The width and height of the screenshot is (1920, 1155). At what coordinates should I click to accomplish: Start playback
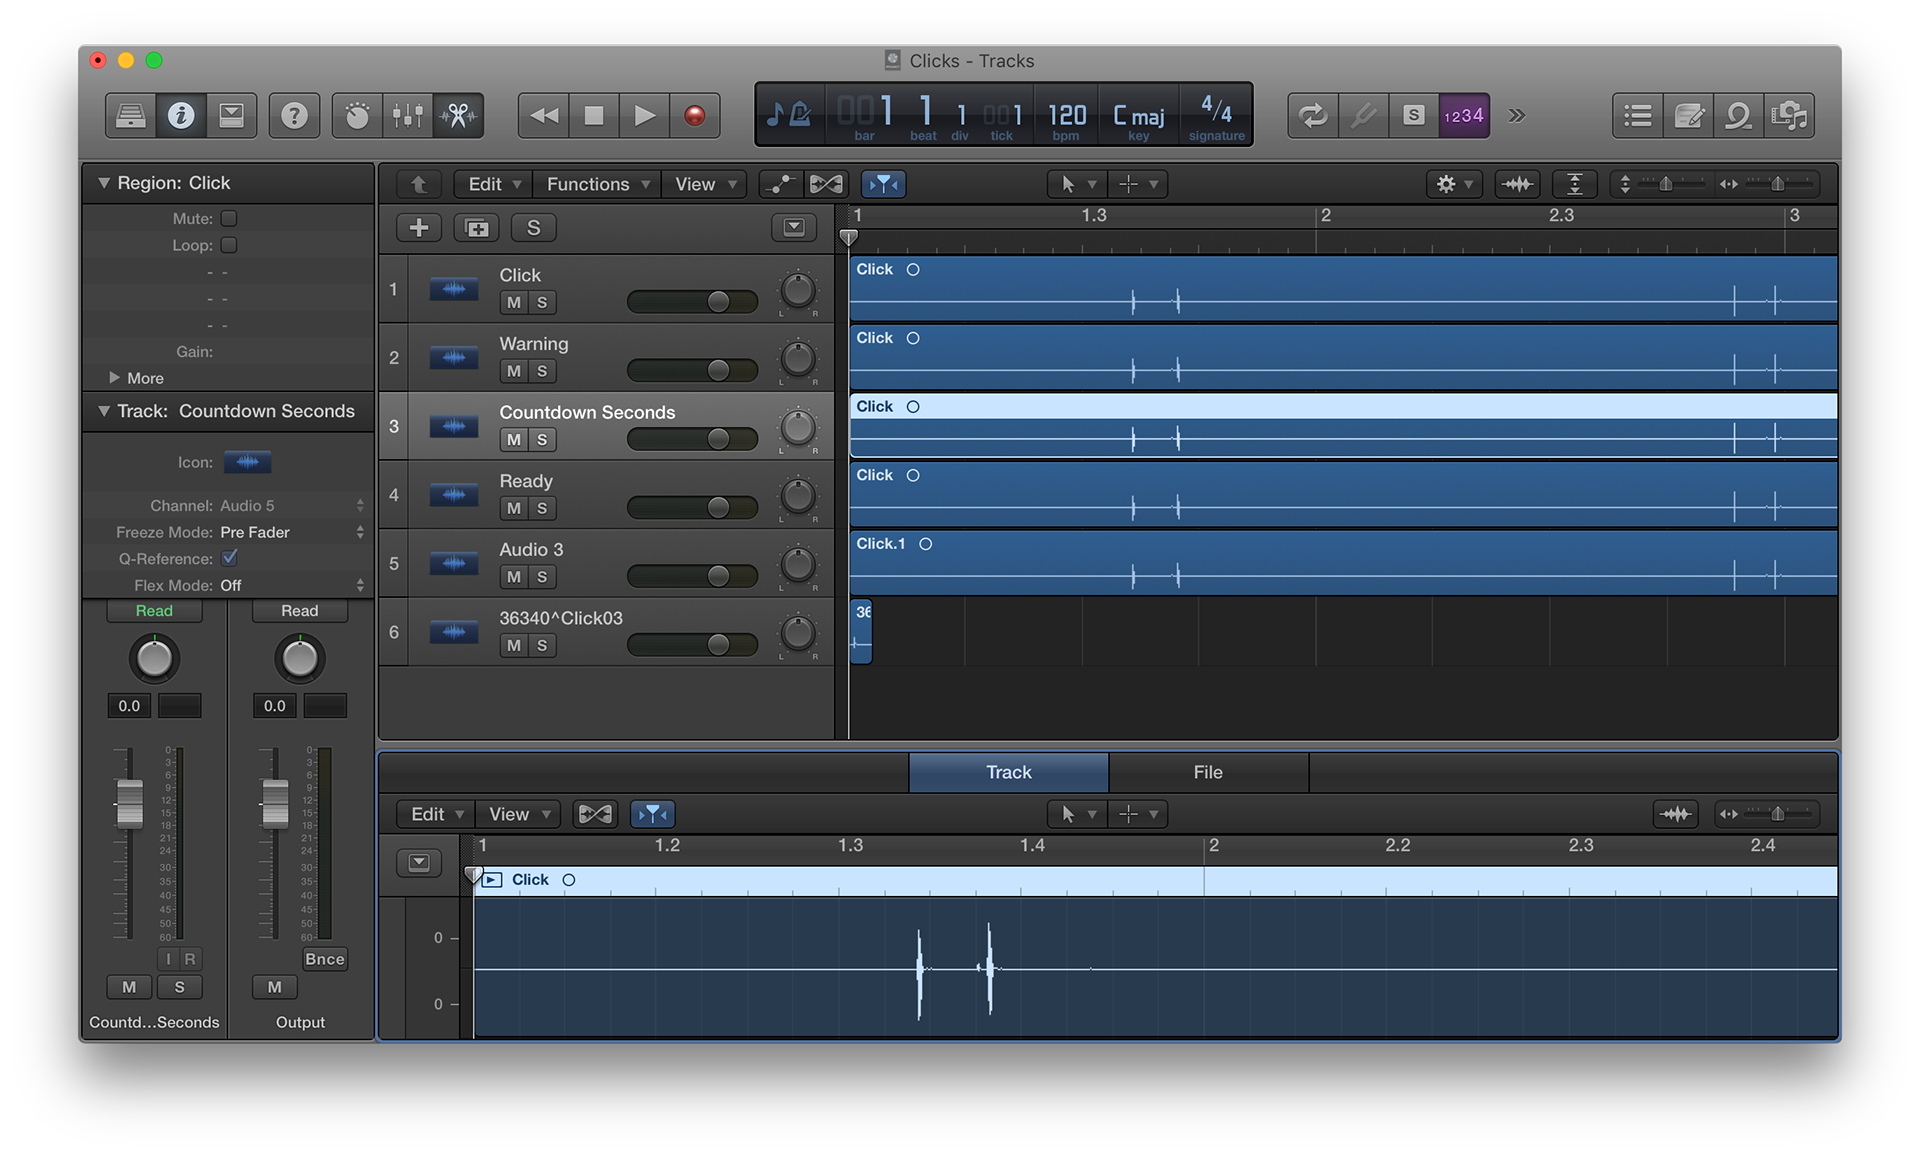coord(645,116)
